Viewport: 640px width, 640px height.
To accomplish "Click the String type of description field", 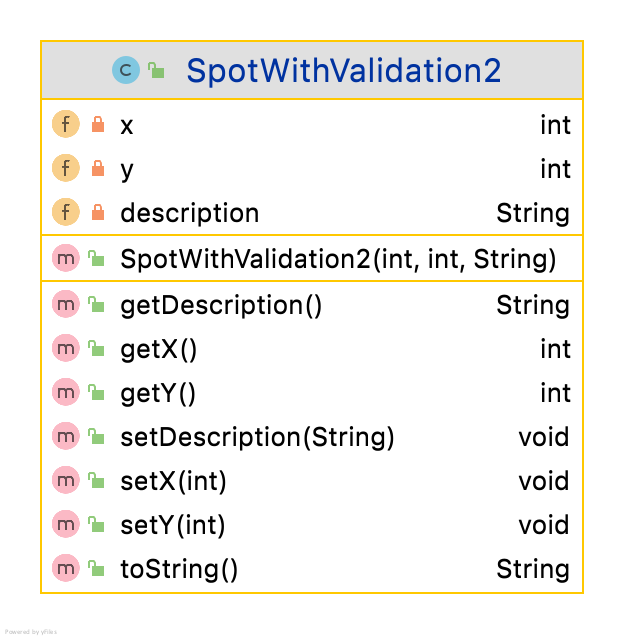I will pos(532,213).
